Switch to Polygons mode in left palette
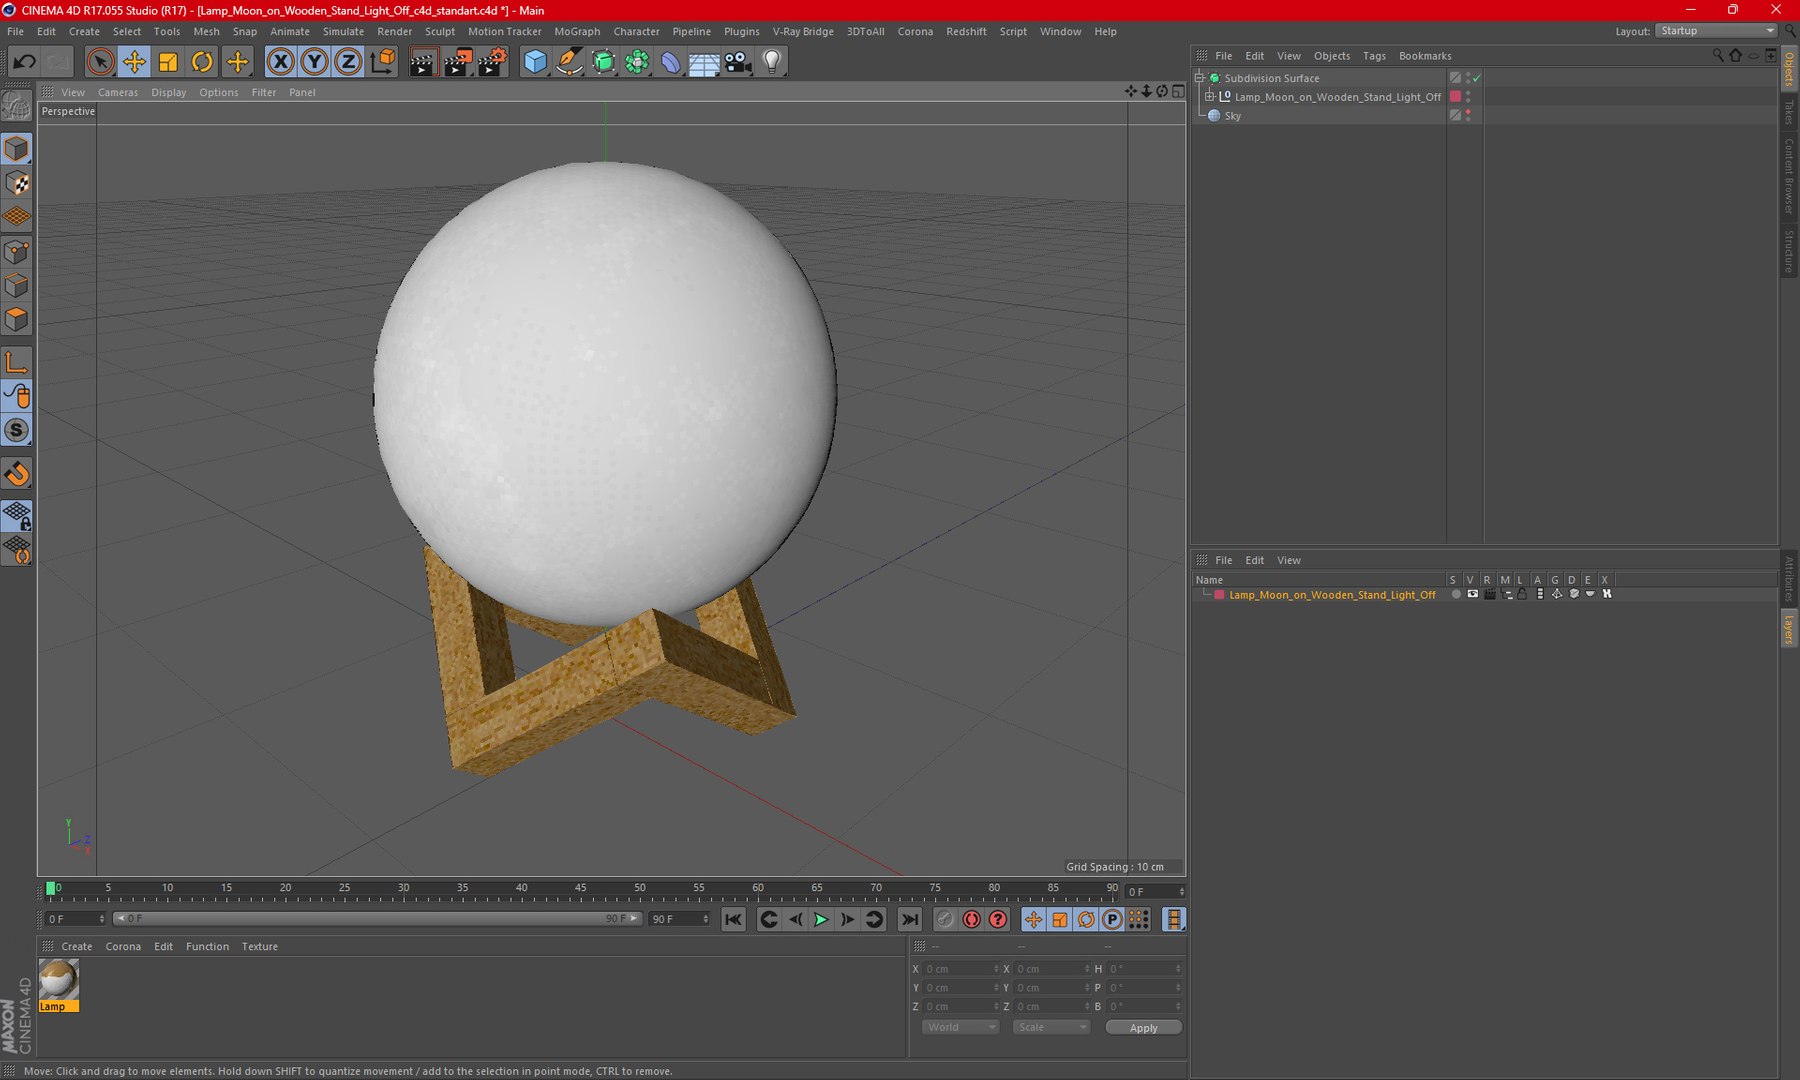This screenshot has height=1080, width=1800. (x=17, y=319)
